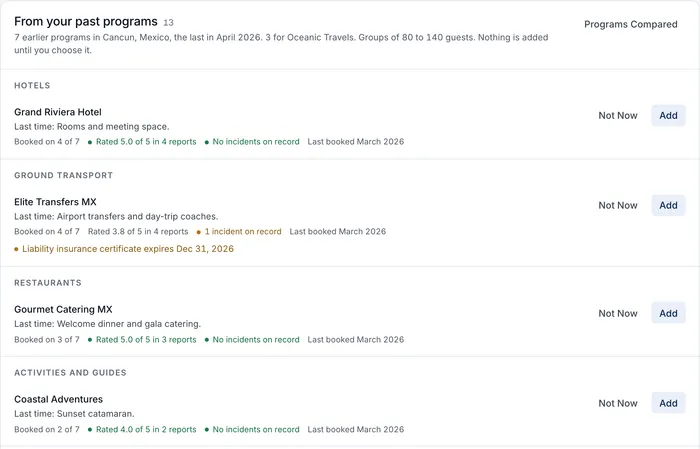Click the HOTELS section heading

coord(32,85)
